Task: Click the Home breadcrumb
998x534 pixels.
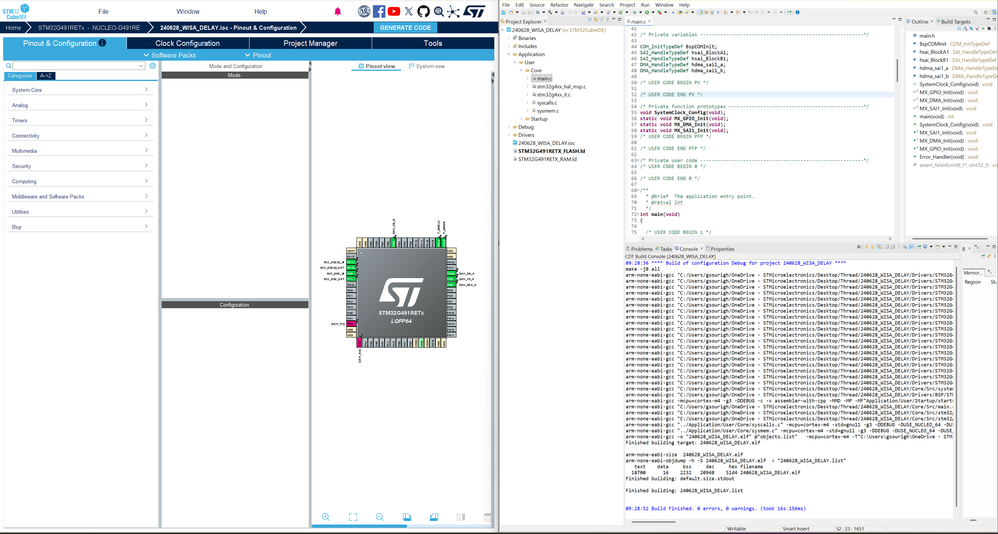Action: 13,27
